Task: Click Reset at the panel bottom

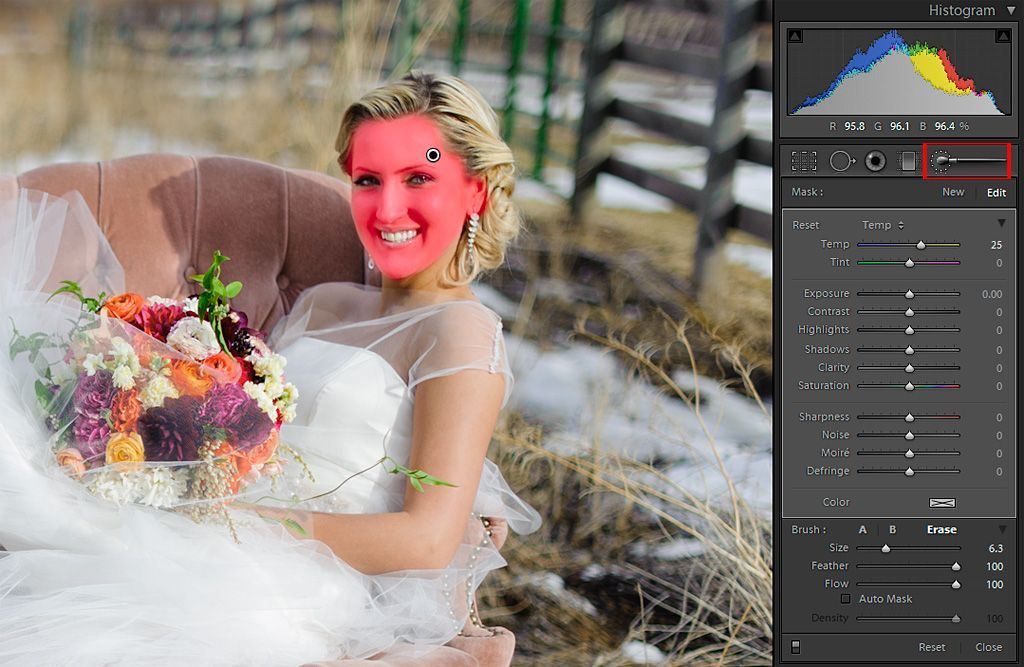Action: point(931,647)
